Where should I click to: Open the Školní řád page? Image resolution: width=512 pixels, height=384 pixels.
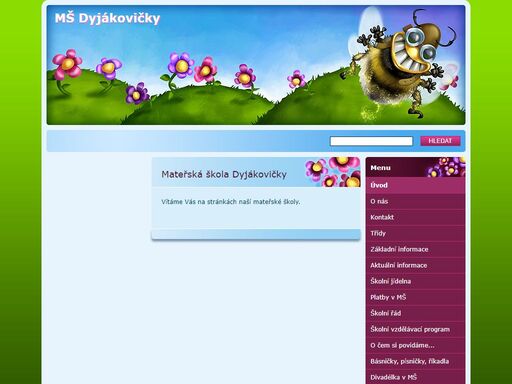(x=415, y=313)
